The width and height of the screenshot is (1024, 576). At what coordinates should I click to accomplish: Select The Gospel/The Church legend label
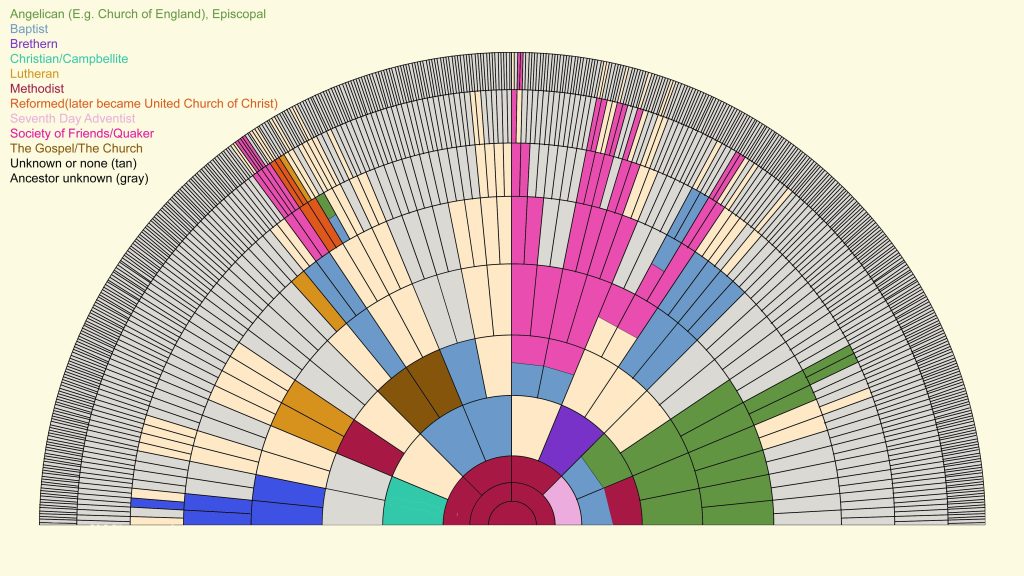click(x=76, y=149)
